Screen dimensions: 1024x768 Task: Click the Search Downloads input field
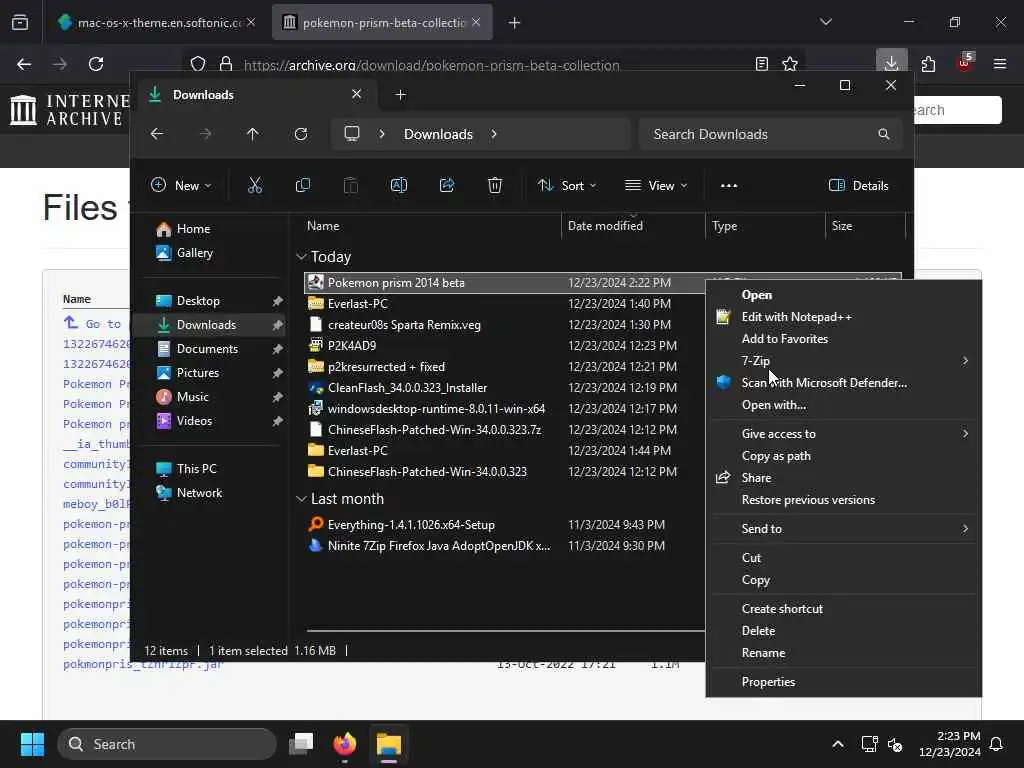[771, 134]
